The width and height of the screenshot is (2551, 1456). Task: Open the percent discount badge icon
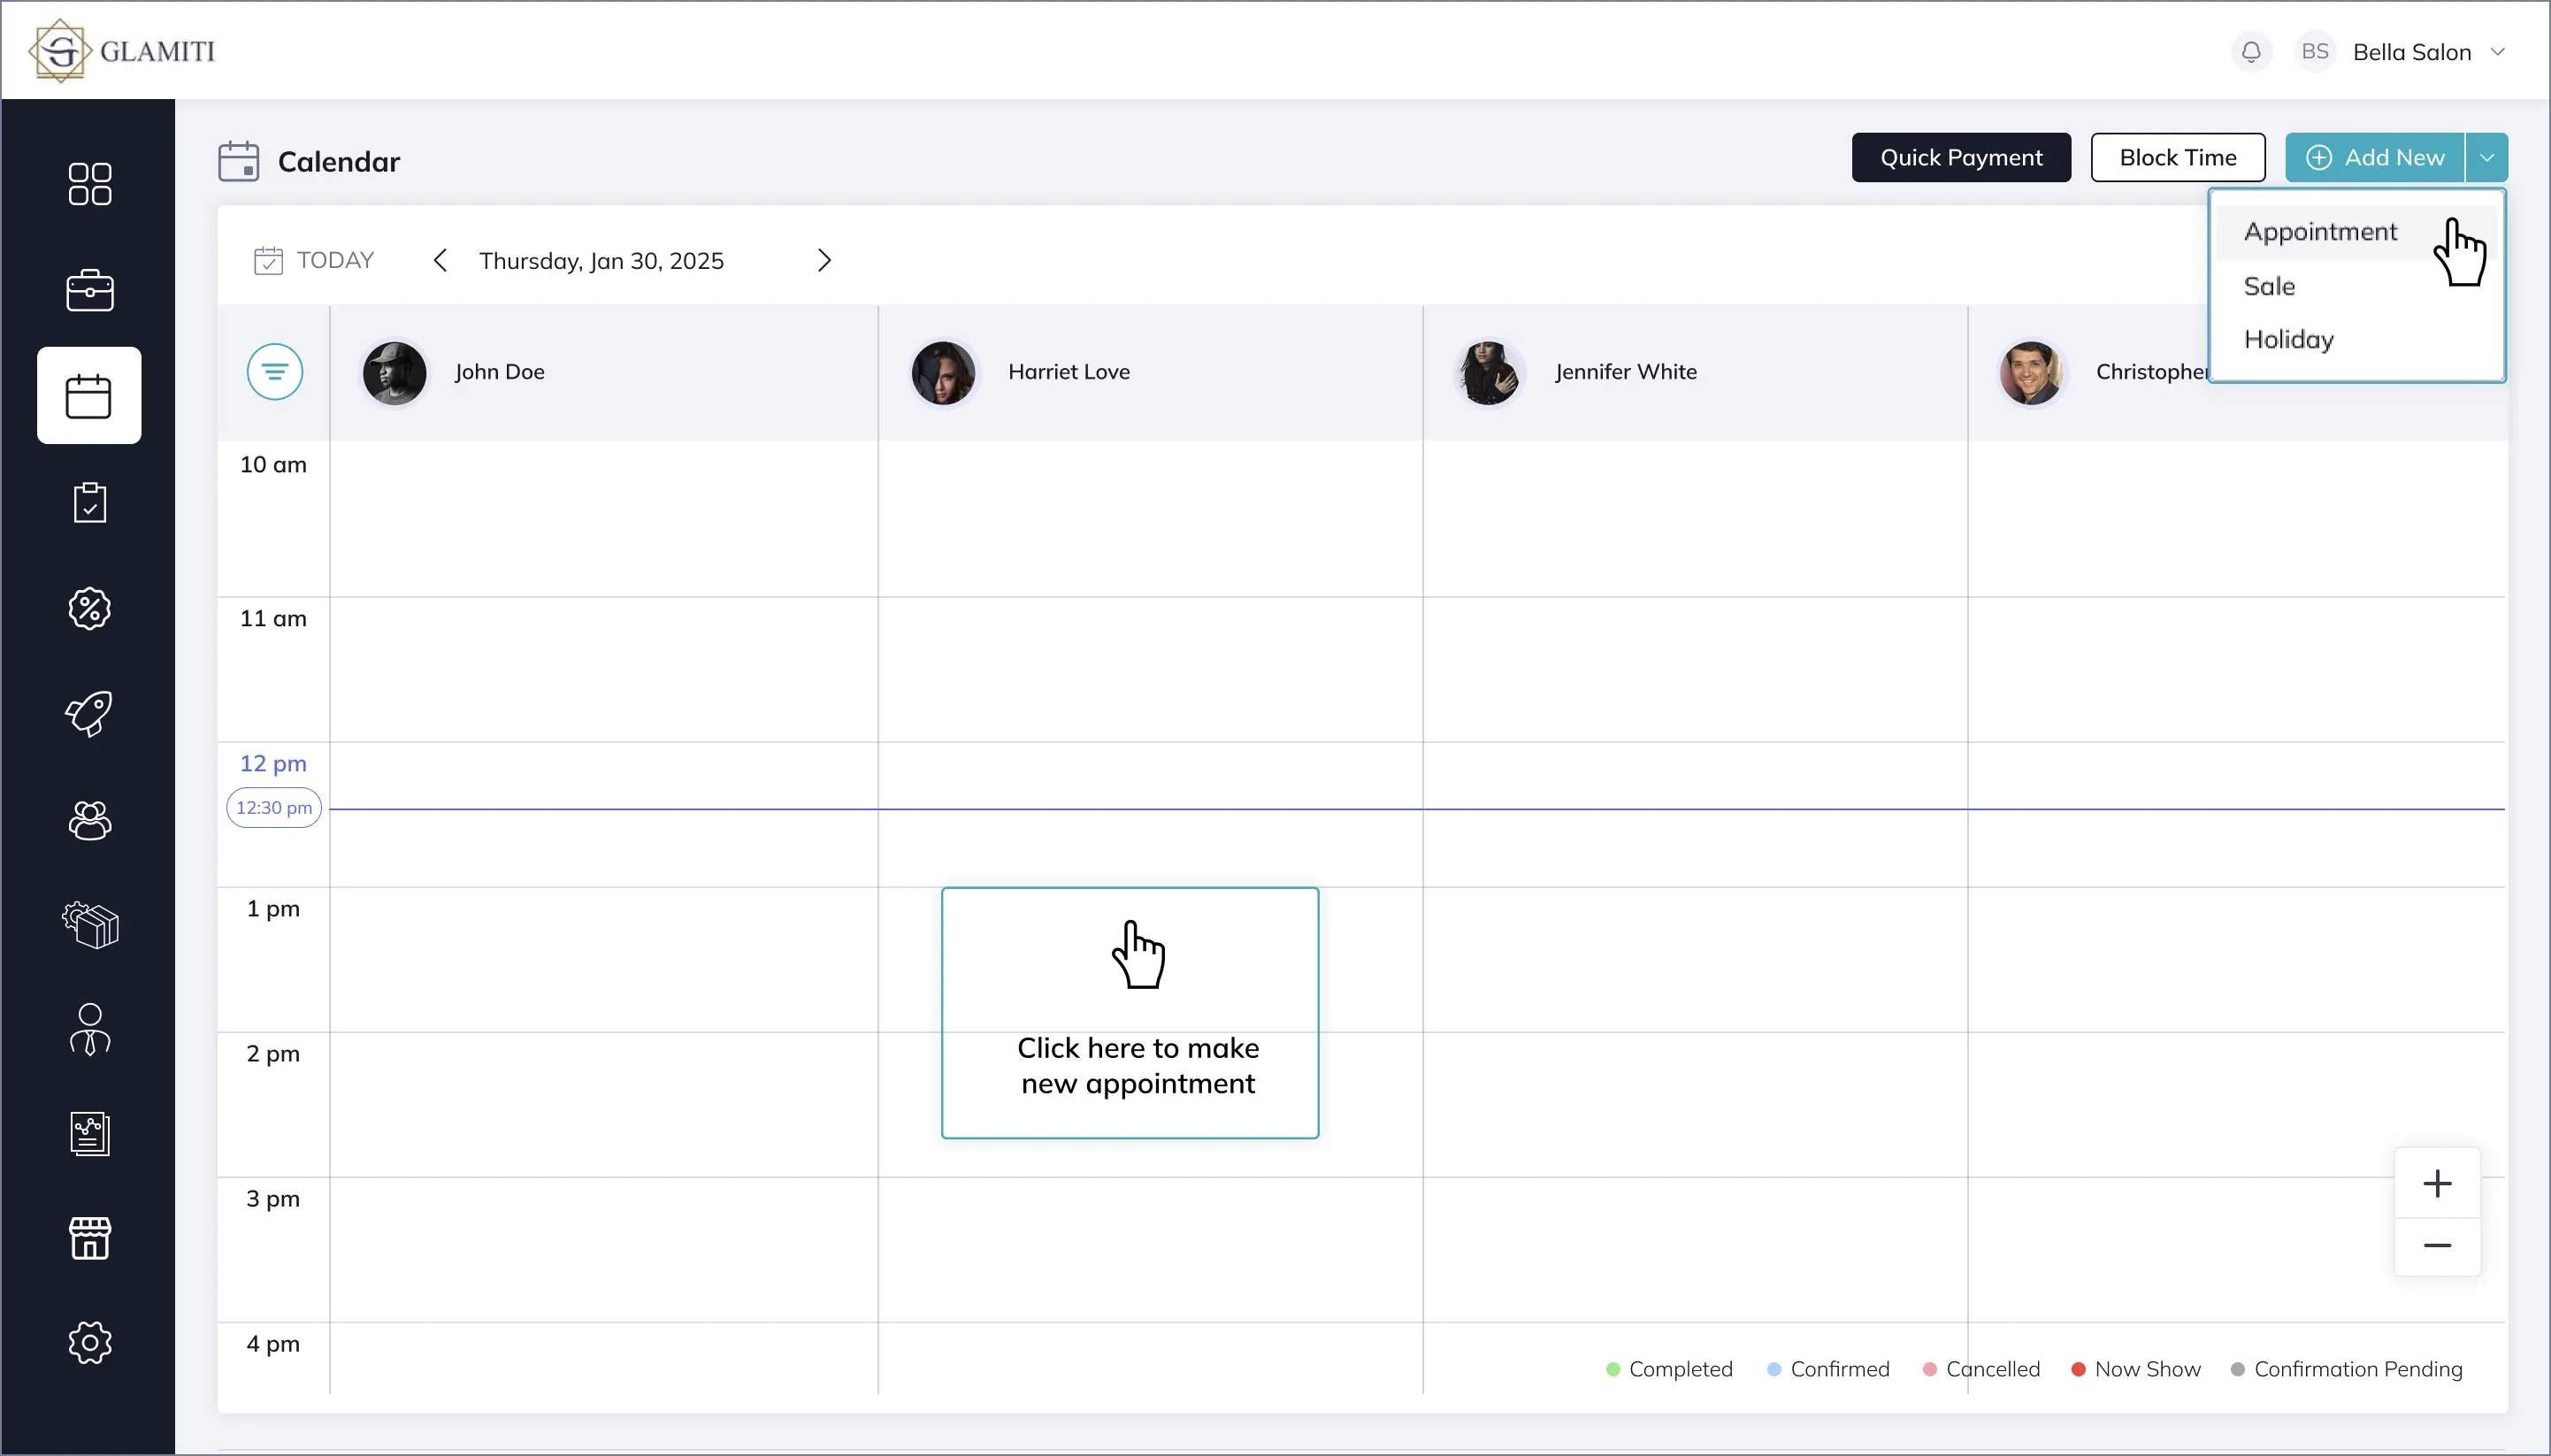point(90,608)
